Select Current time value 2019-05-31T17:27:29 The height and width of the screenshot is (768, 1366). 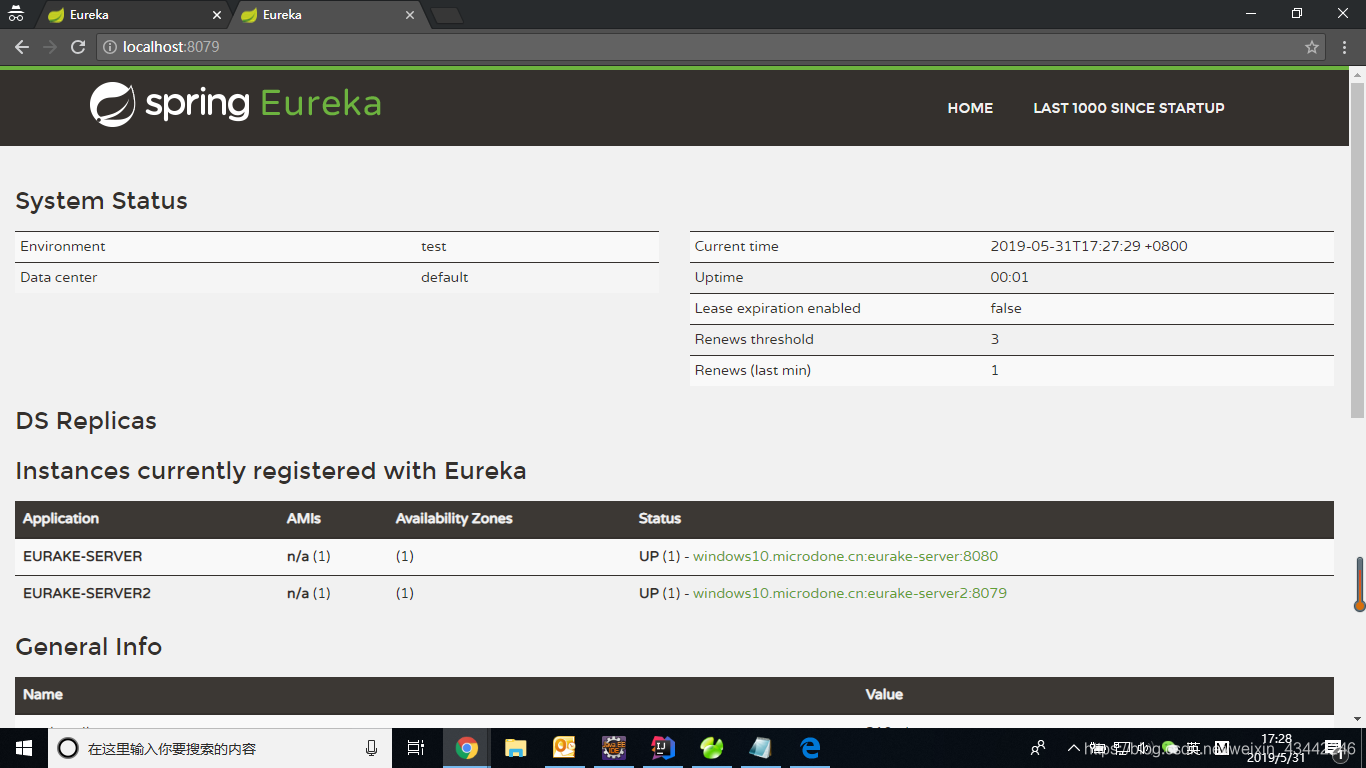coord(1089,246)
